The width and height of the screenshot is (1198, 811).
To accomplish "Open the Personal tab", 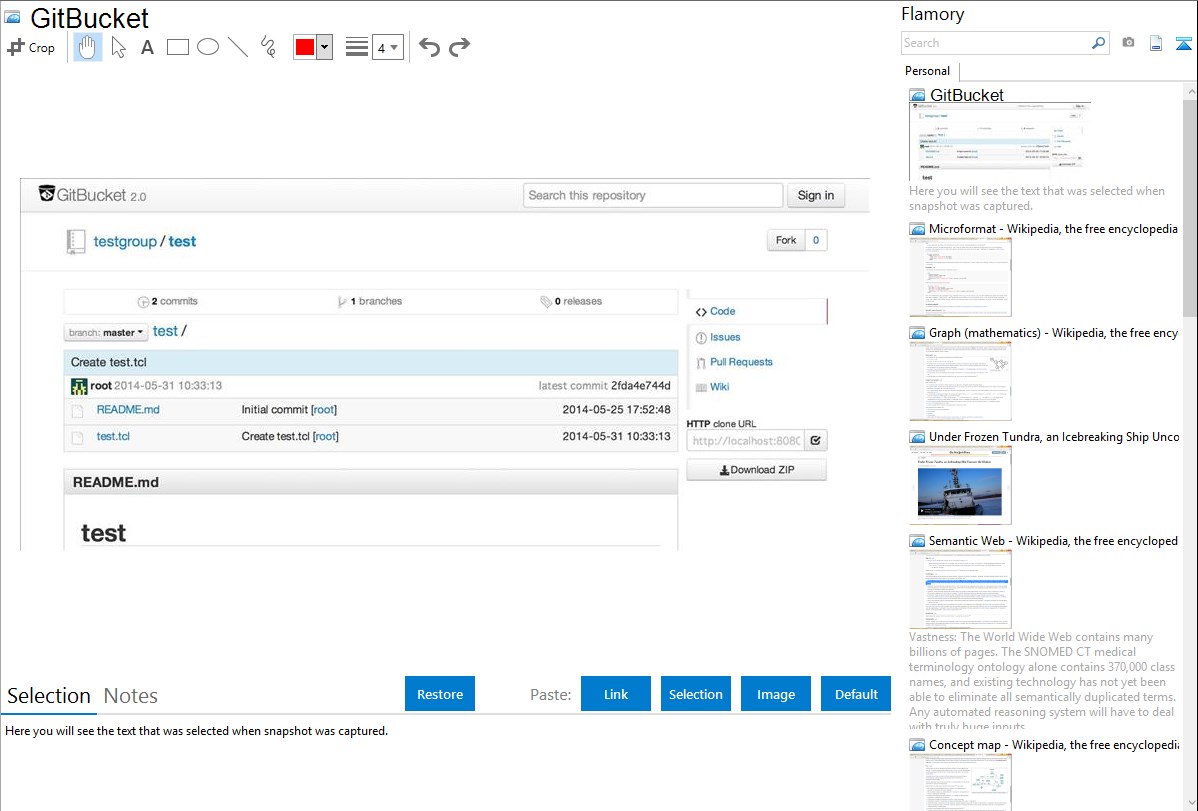I will click(927, 71).
